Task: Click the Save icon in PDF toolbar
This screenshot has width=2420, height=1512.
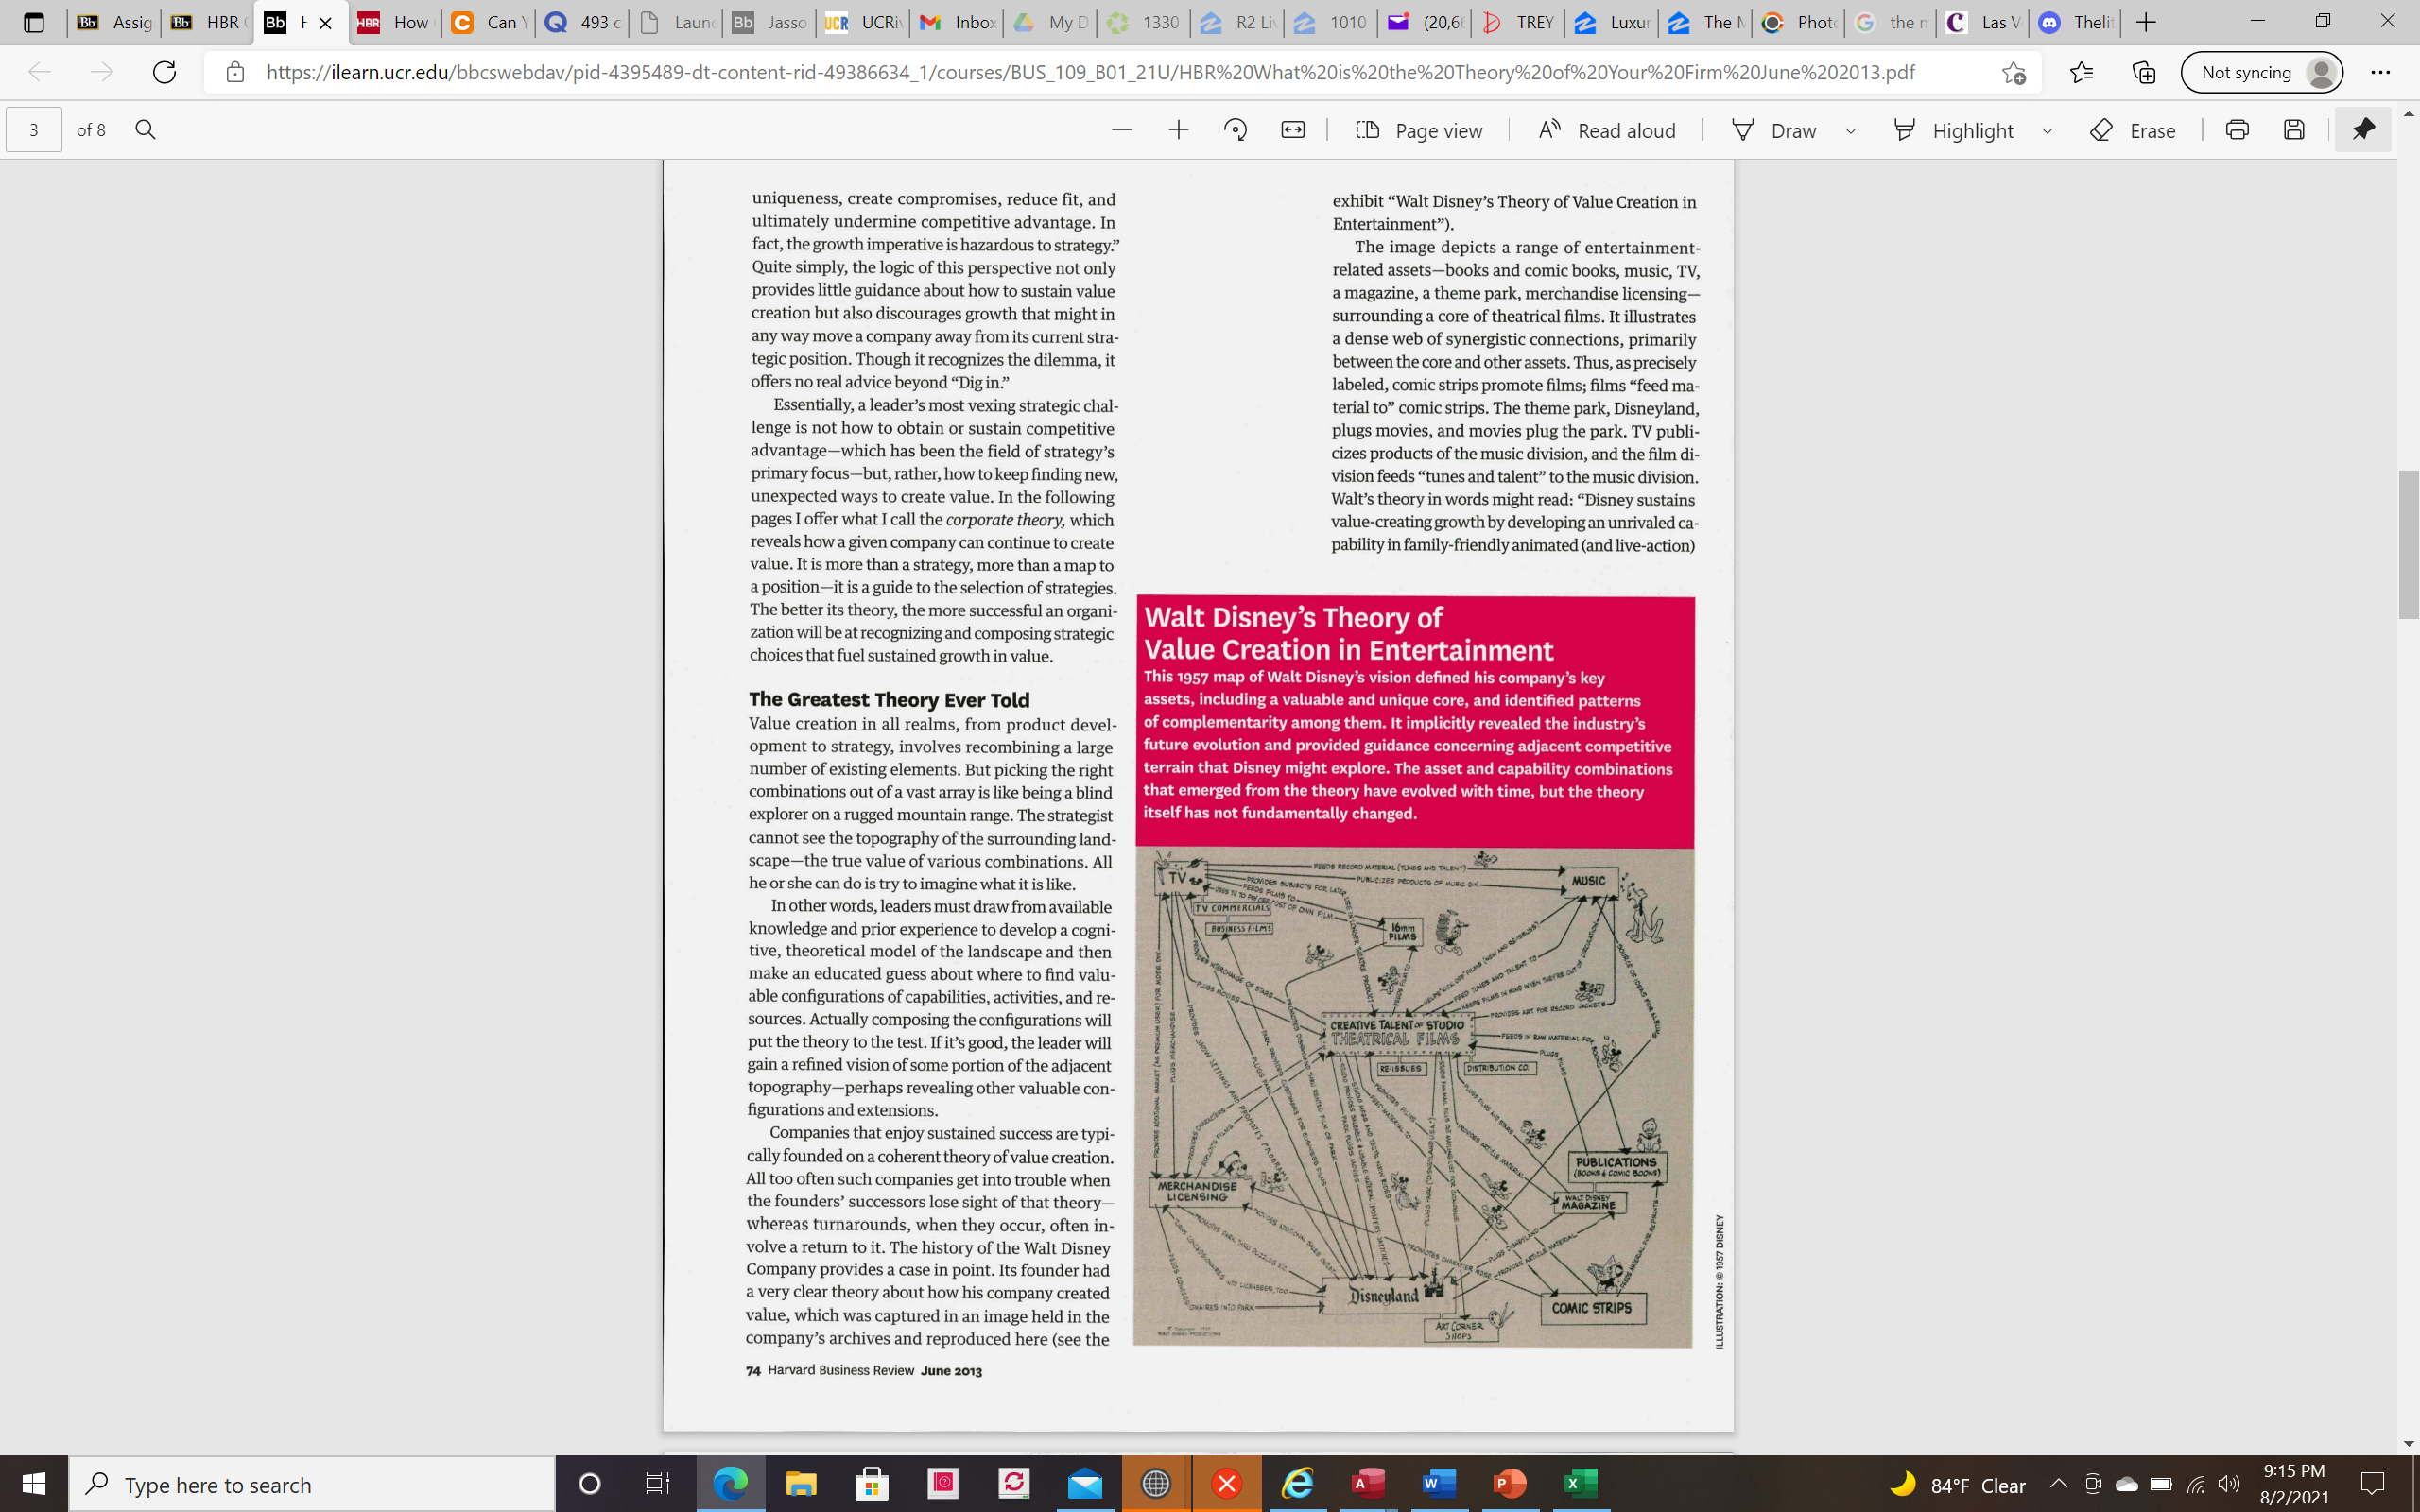Action: point(2294,130)
